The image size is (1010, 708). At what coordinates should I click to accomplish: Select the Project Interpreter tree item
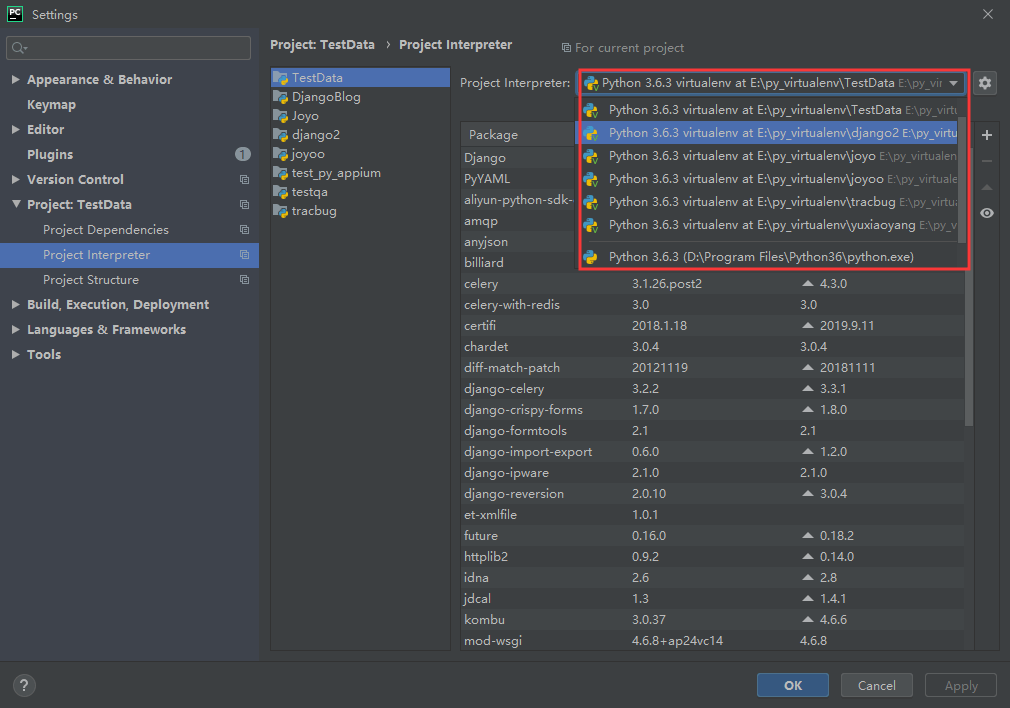point(129,255)
